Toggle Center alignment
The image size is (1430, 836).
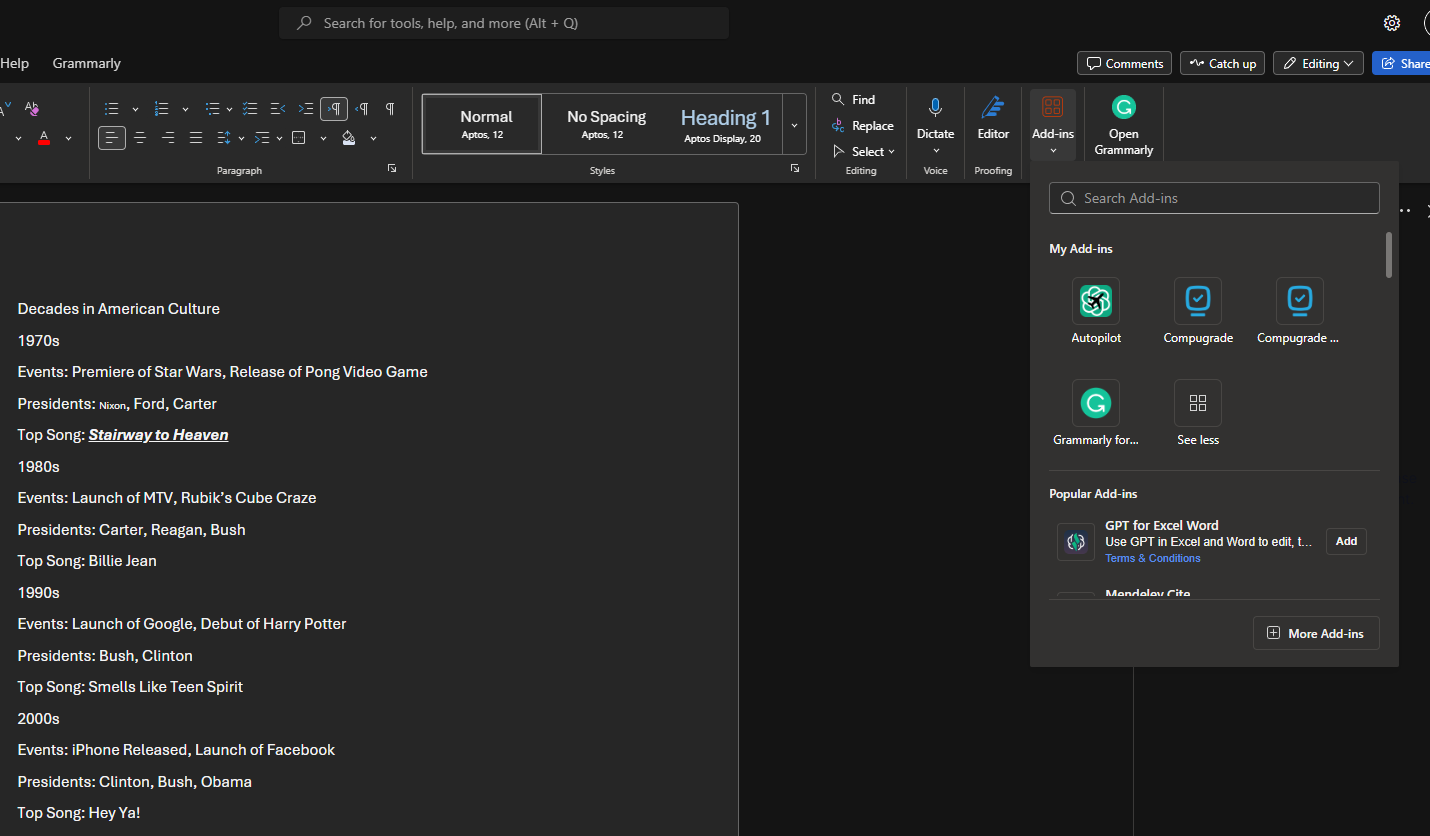click(x=140, y=138)
